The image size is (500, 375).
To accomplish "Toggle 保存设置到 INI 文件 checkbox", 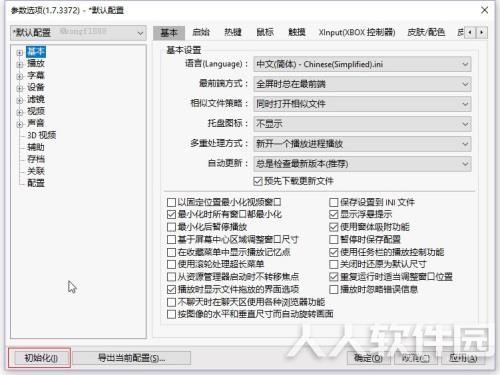I will click(x=334, y=202).
